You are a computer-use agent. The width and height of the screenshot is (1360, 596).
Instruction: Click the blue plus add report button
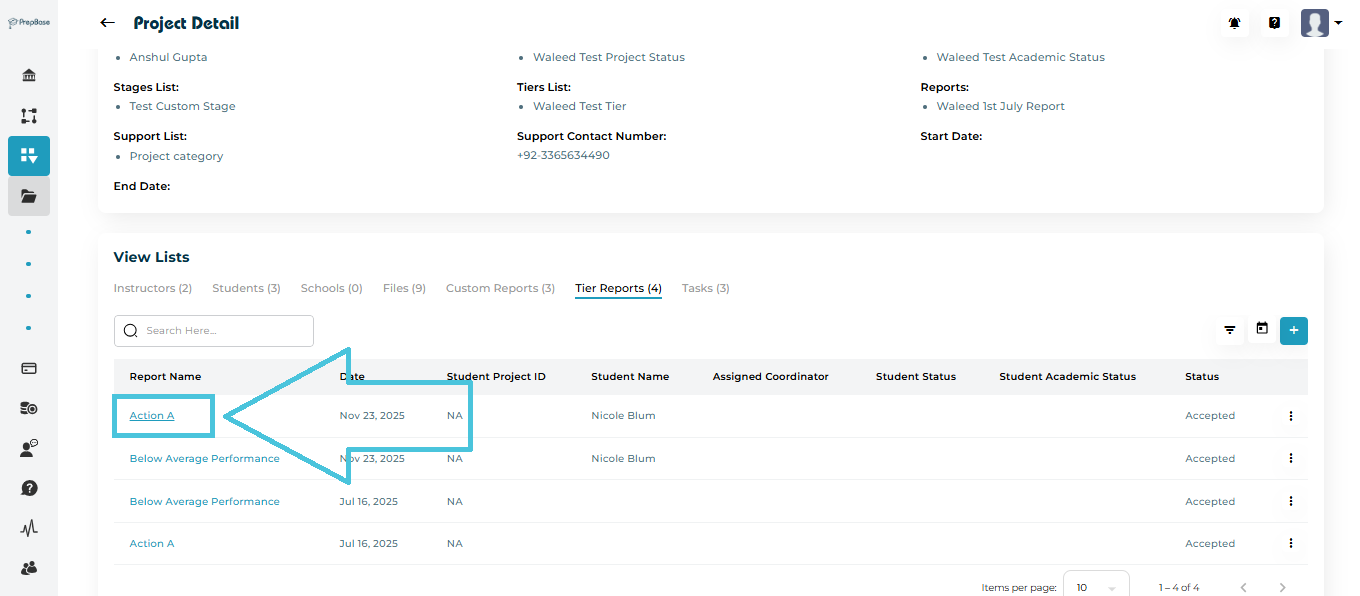(1294, 330)
